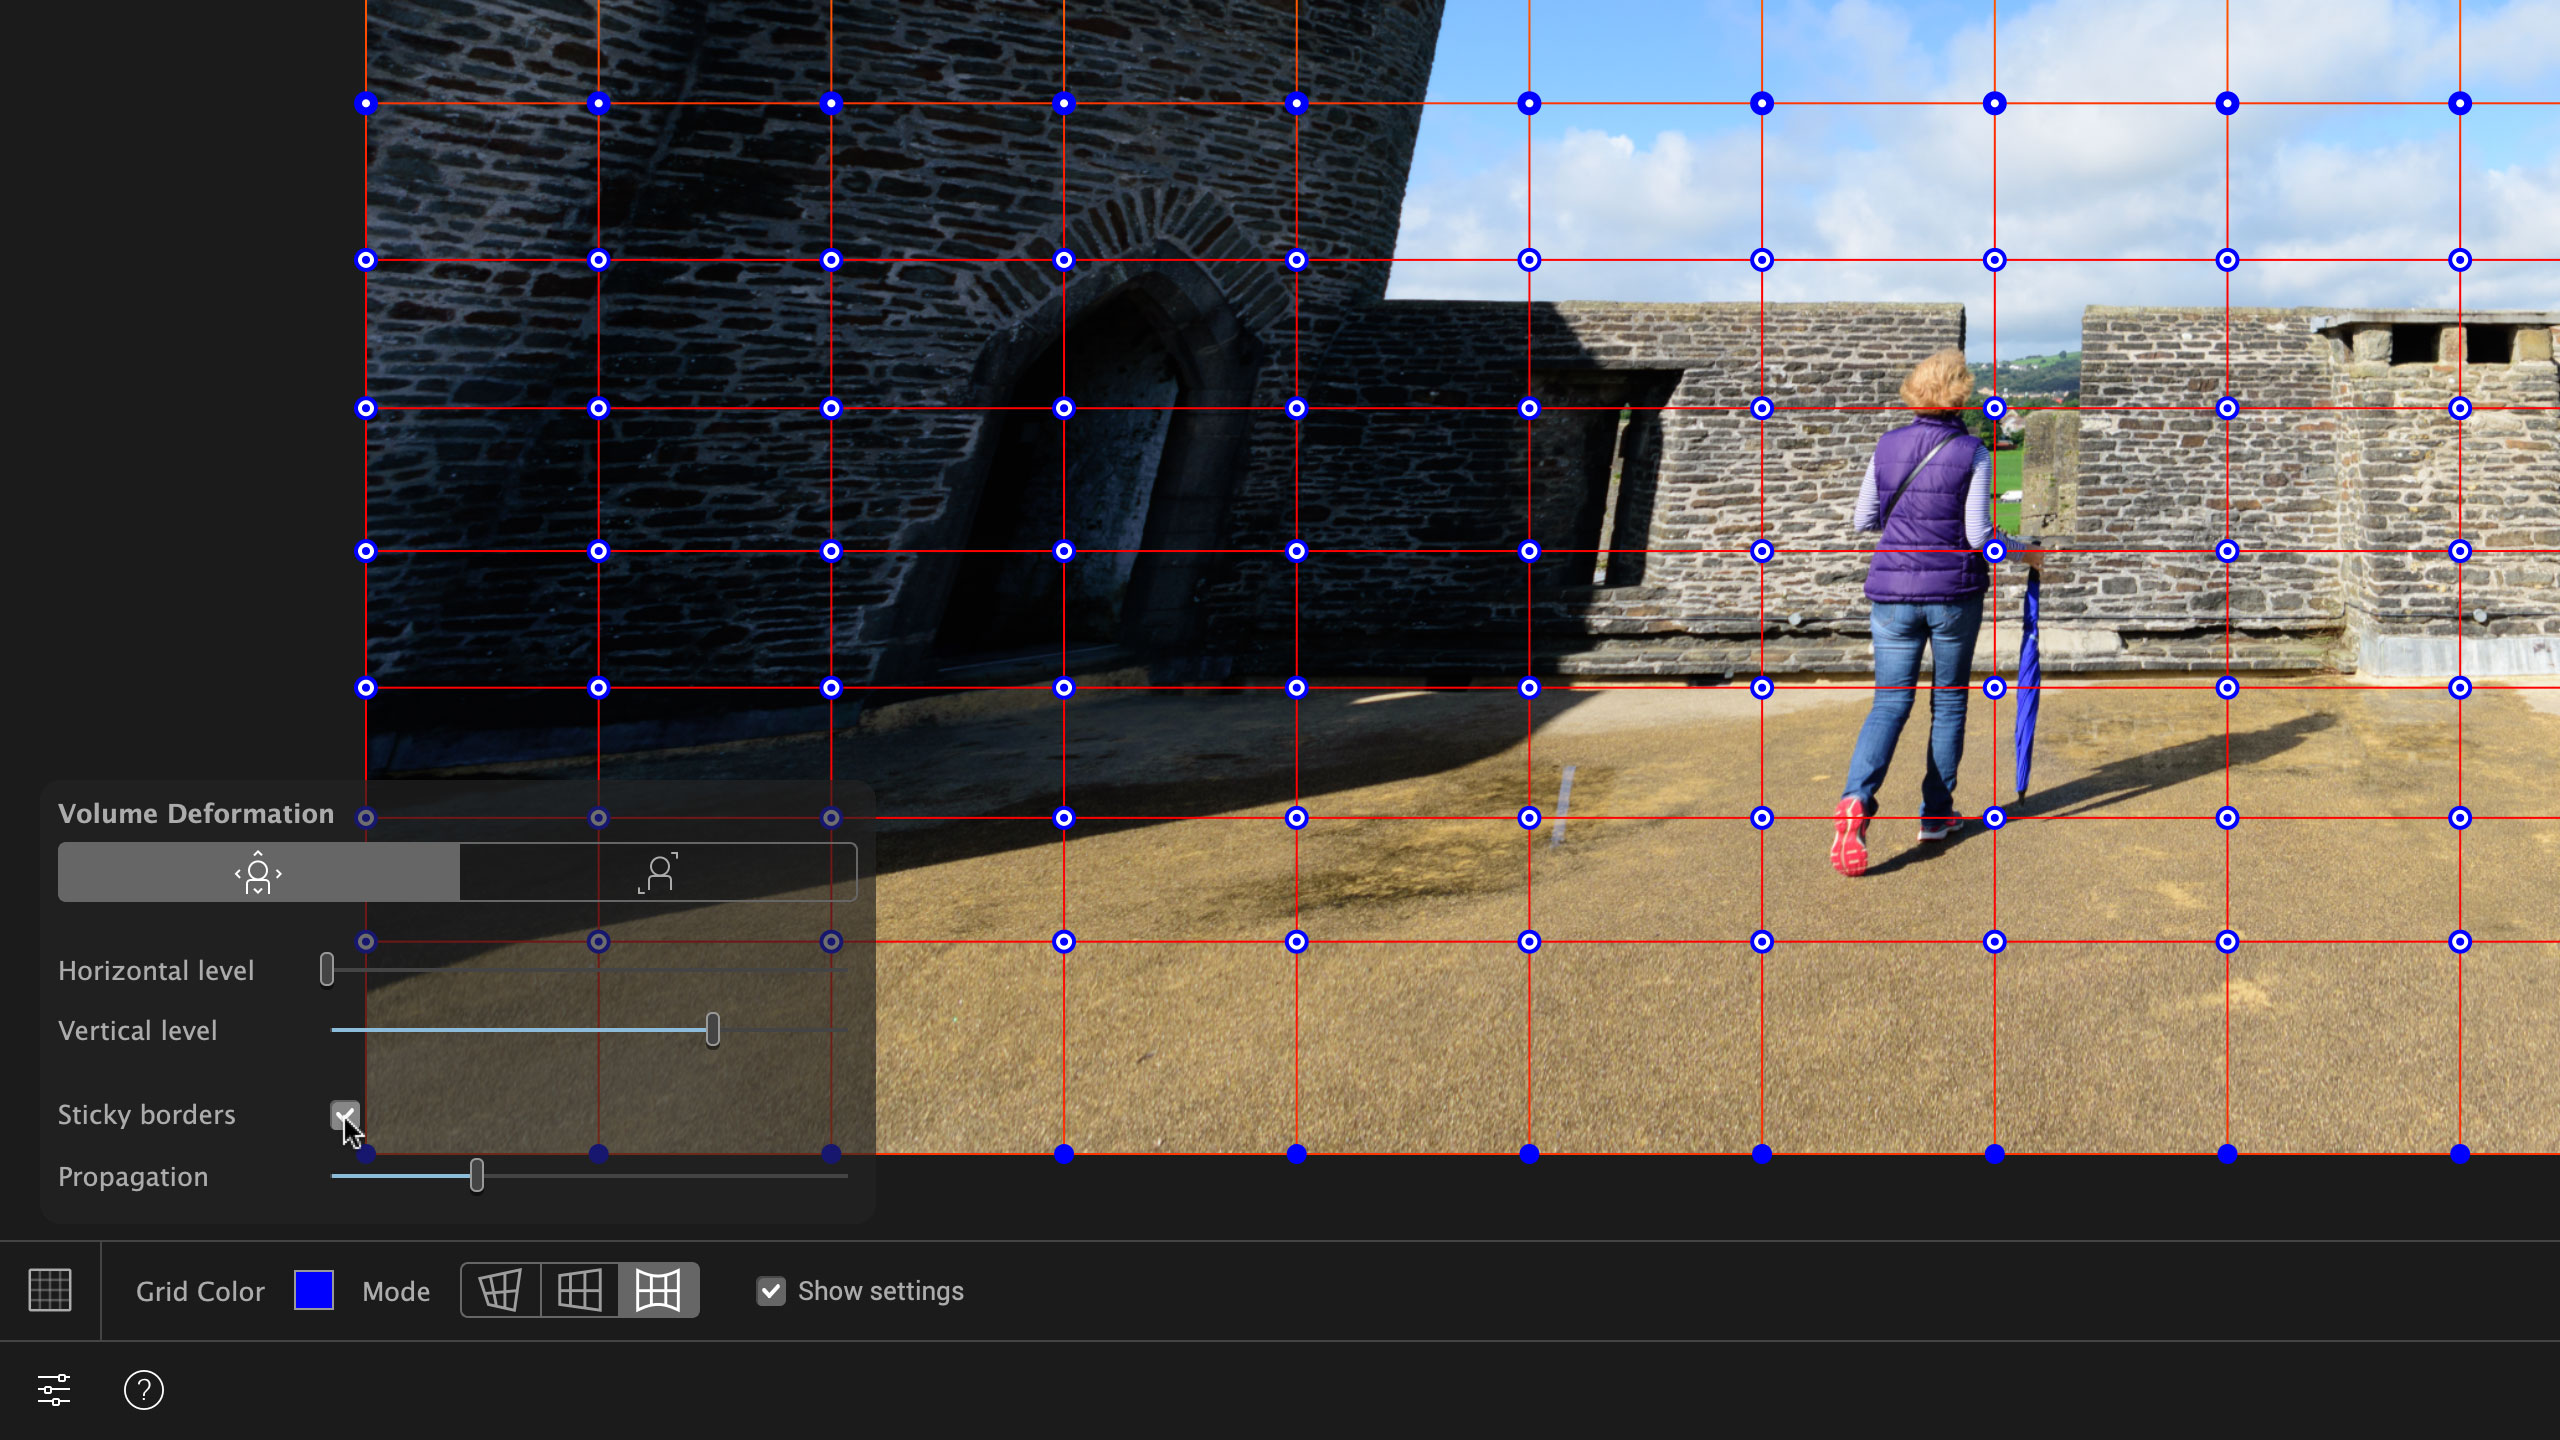Uncheck the Show settings checkbox

pos(771,1291)
